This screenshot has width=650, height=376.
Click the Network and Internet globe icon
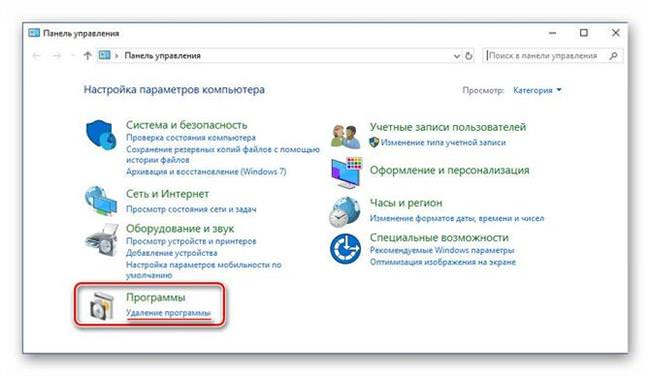[x=101, y=201]
